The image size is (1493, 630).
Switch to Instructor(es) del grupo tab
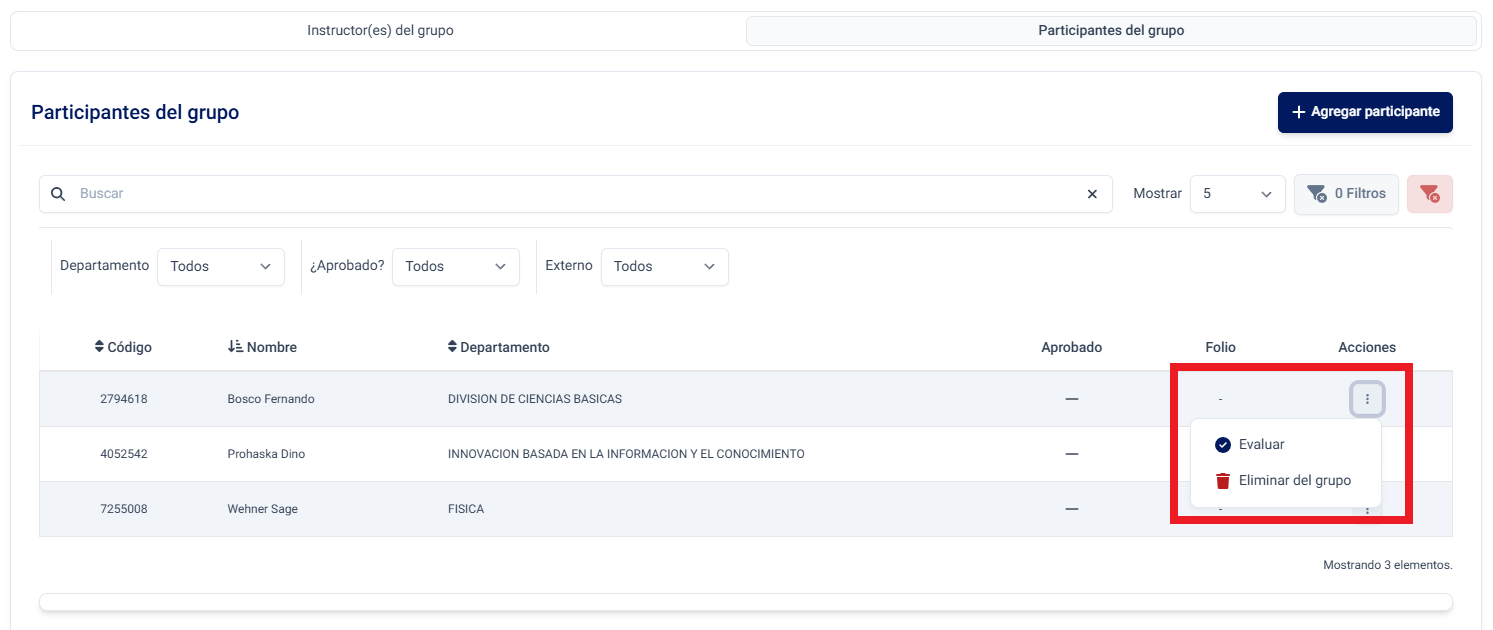point(380,31)
